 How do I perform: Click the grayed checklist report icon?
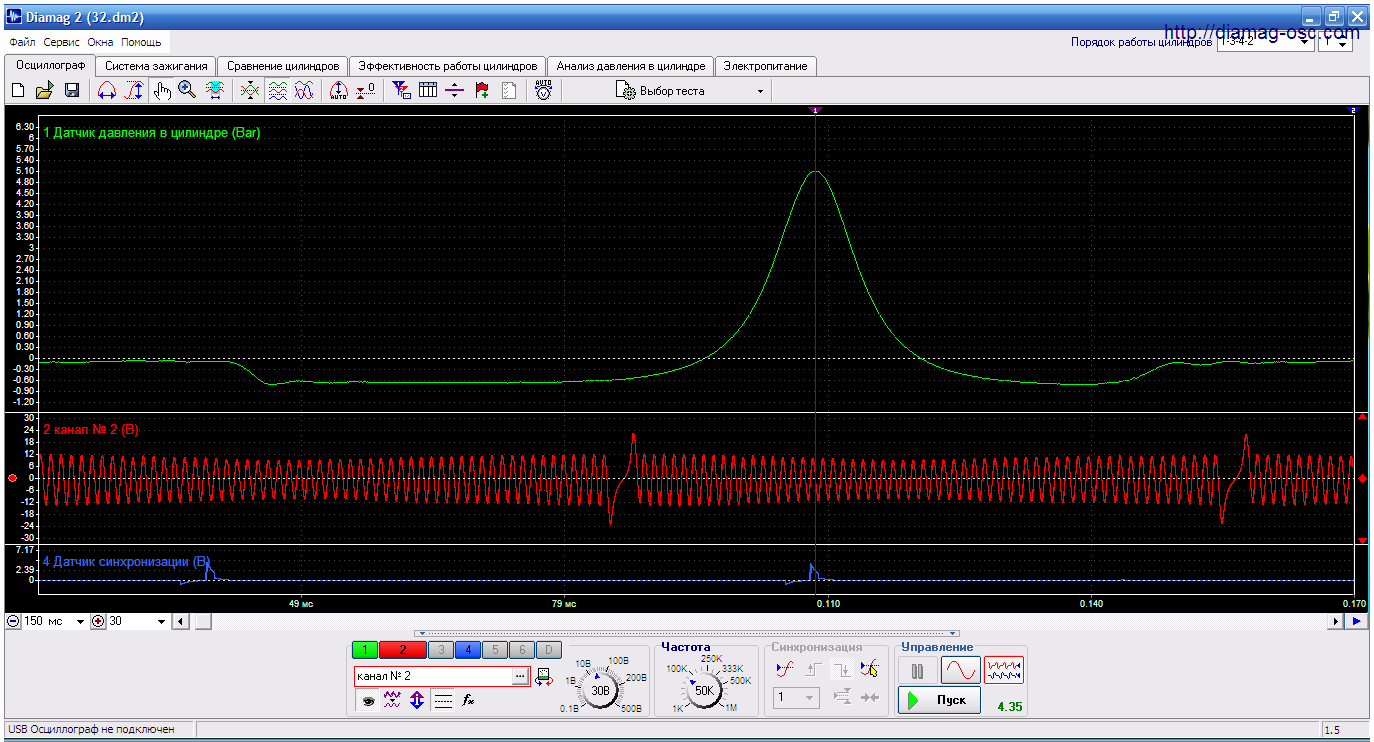coord(509,91)
